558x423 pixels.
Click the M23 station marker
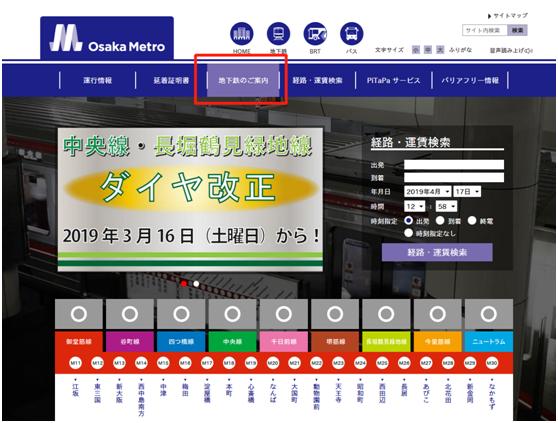click(x=338, y=363)
